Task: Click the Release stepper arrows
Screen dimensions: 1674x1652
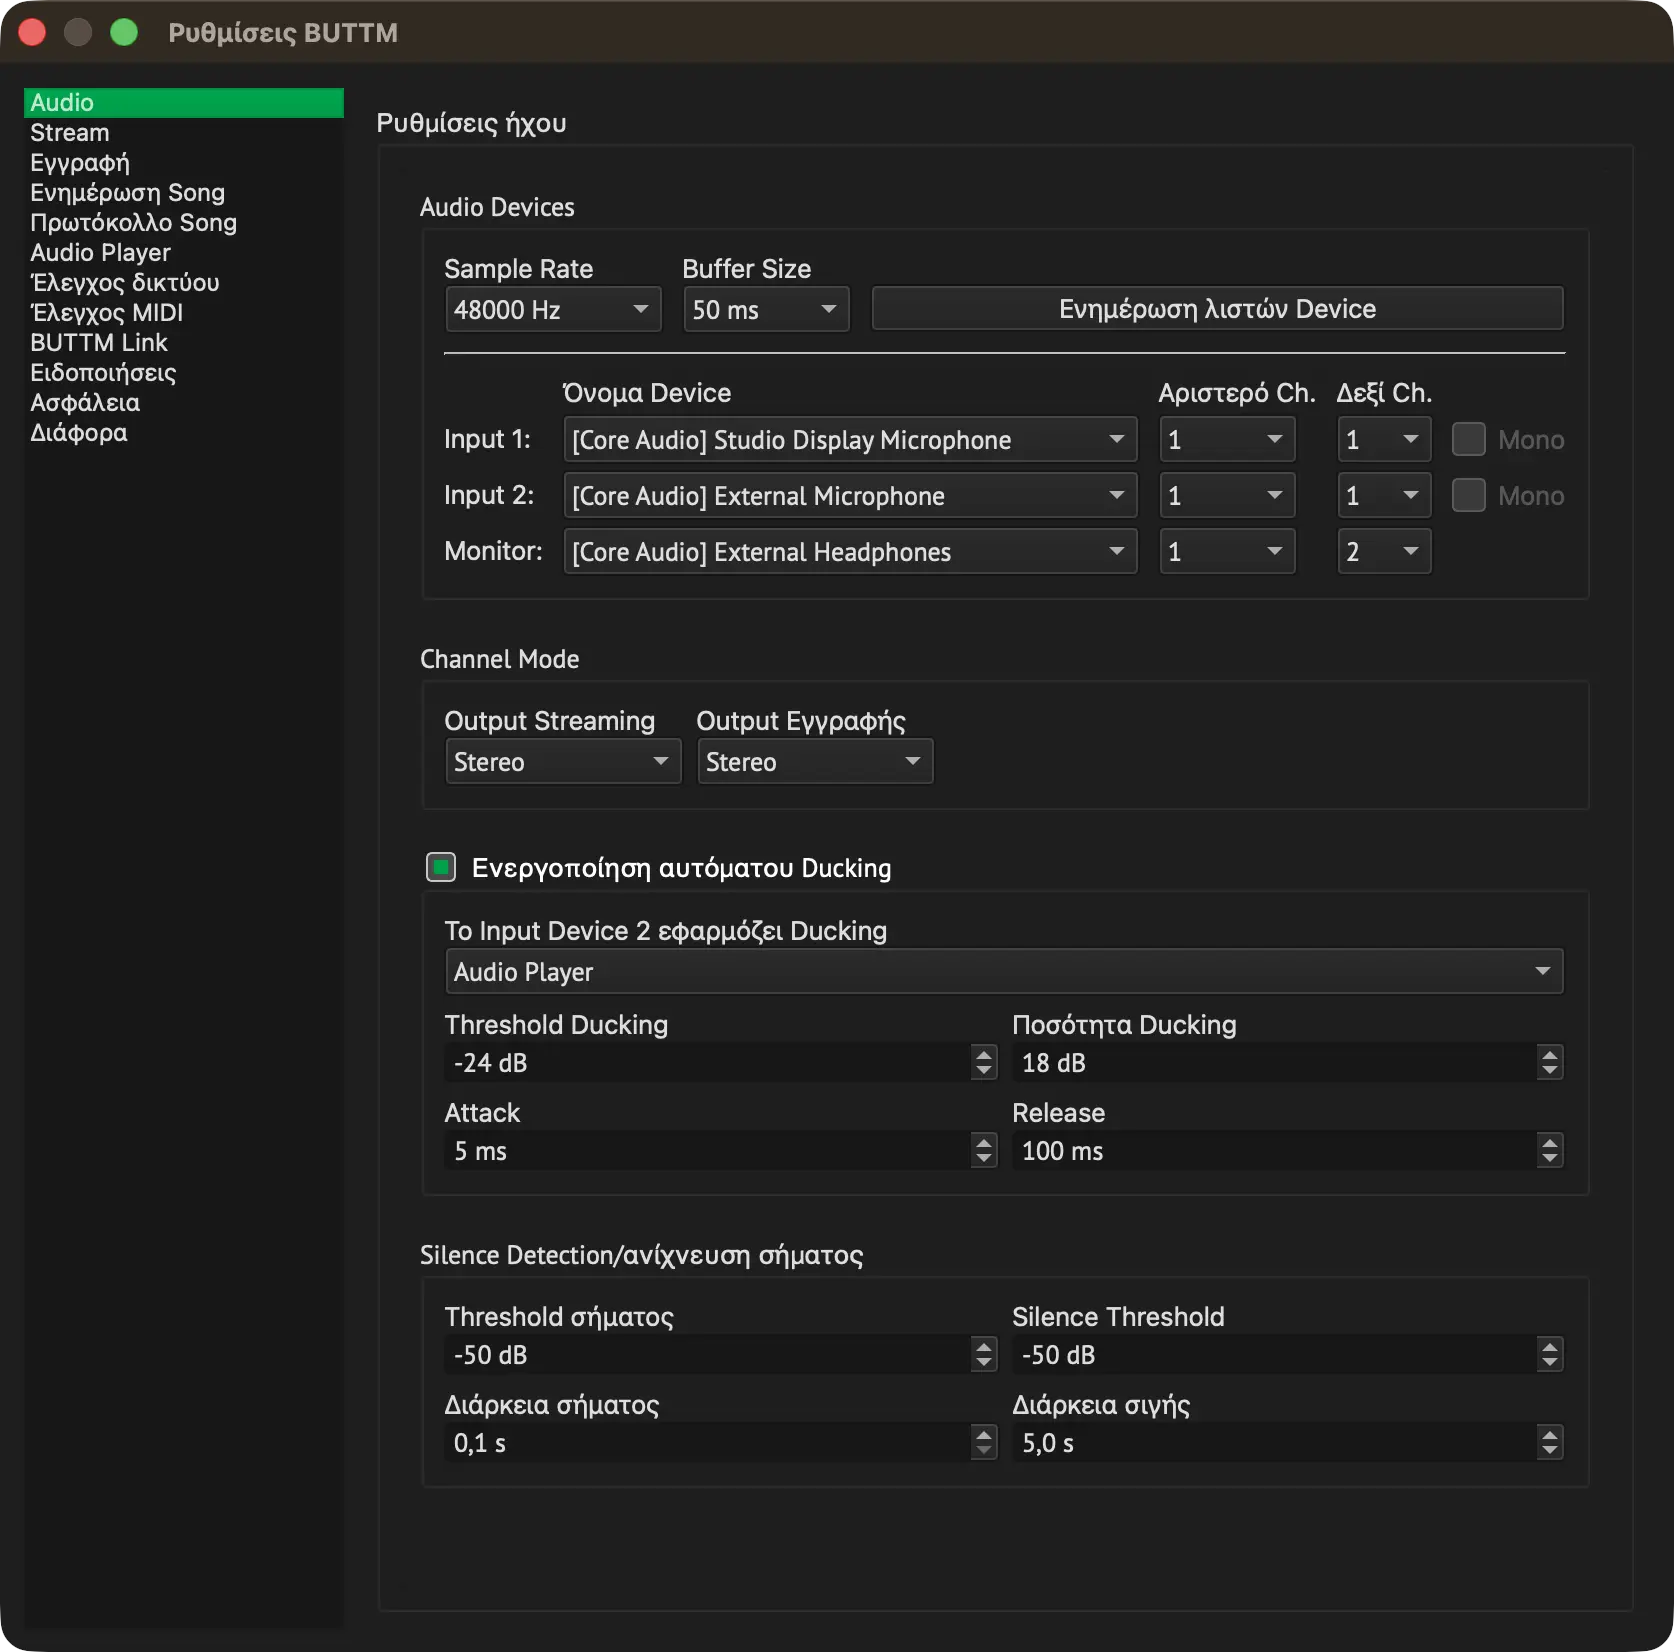Action: pos(1550,1151)
